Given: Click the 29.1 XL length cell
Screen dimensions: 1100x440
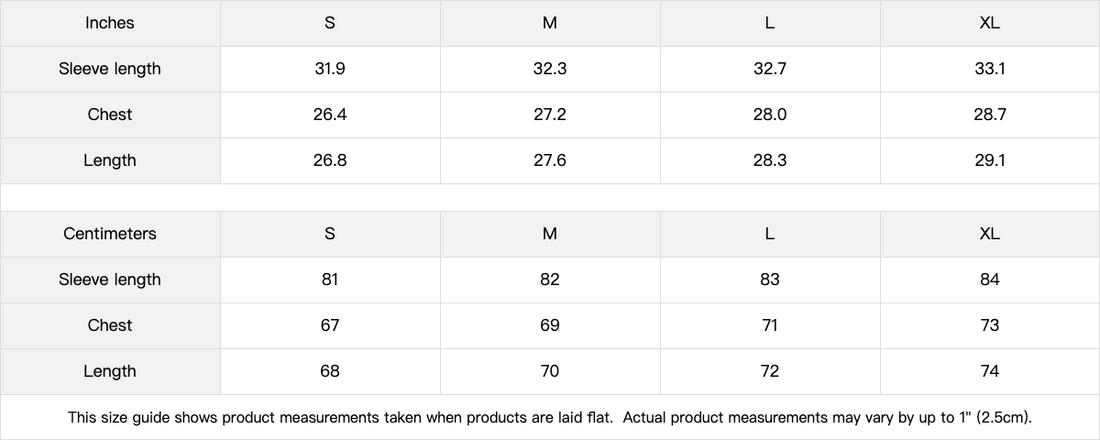Looking at the screenshot, I should click(x=990, y=161).
